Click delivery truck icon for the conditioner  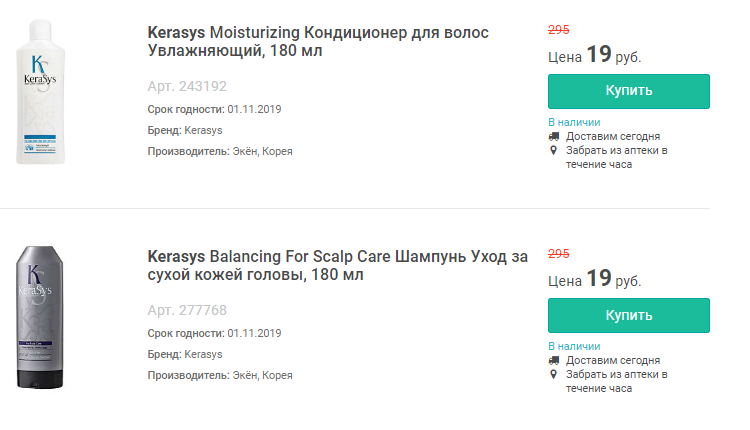coord(554,136)
